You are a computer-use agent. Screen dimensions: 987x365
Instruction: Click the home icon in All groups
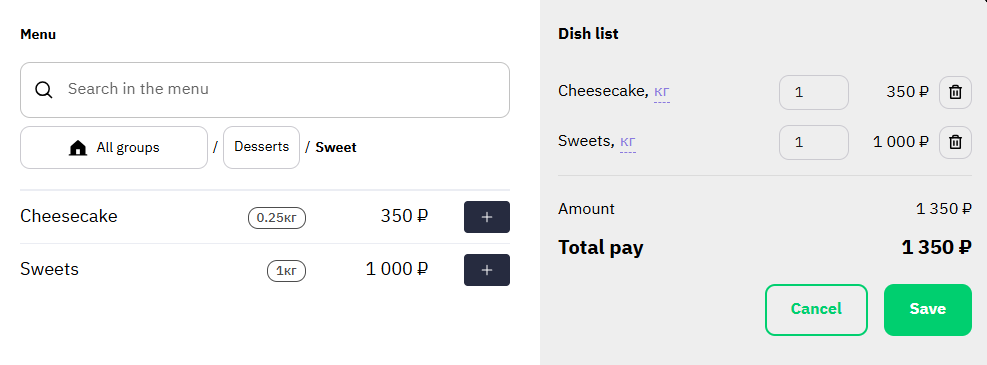[x=77, y=148]
